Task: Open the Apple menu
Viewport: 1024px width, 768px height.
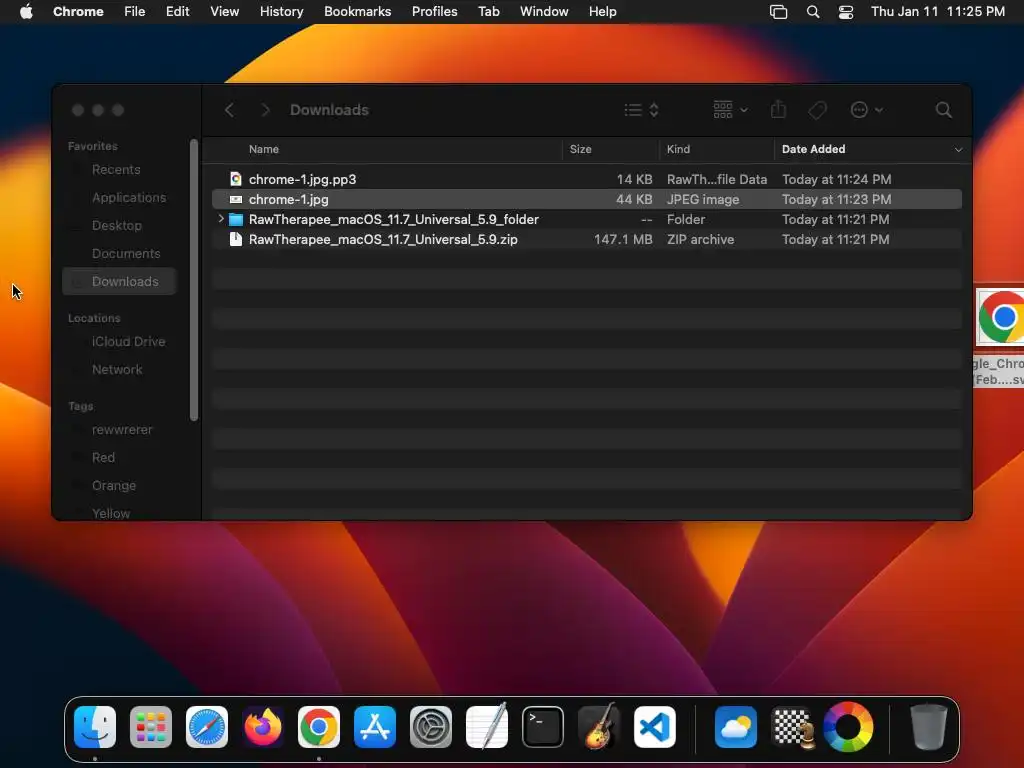Action: (x=26, y=12)
